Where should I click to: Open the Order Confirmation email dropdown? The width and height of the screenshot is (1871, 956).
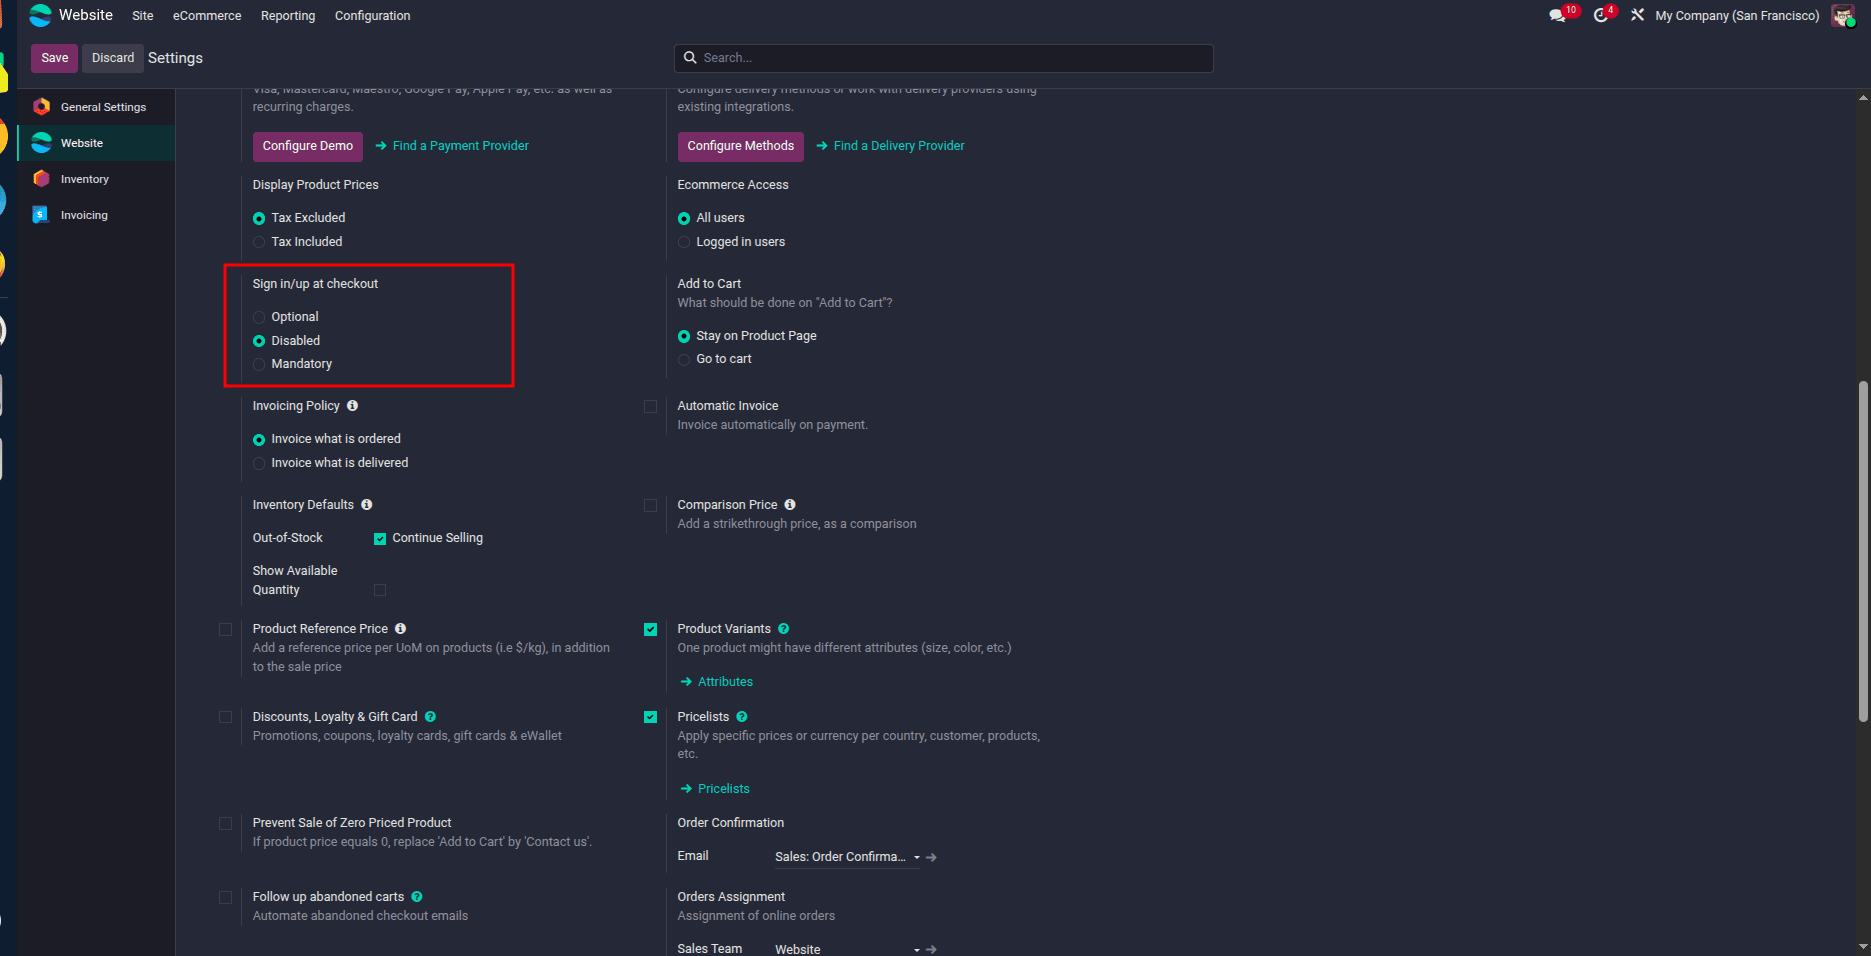[846, 857]
